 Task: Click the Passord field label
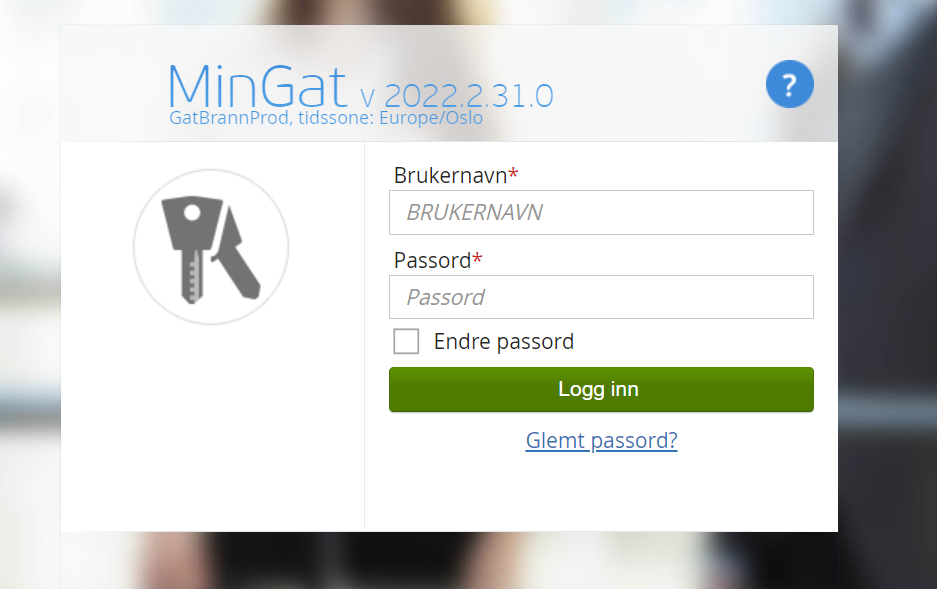[x=433, y=260]
